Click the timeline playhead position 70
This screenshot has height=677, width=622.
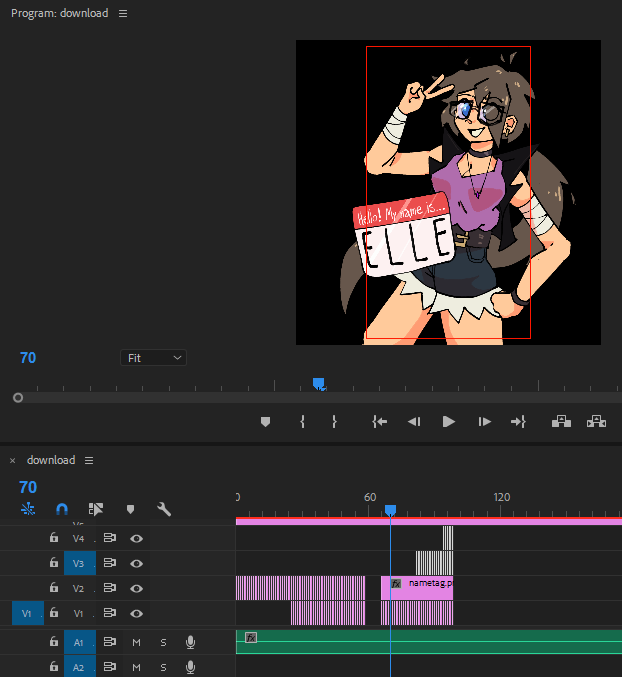click(28, 487)
